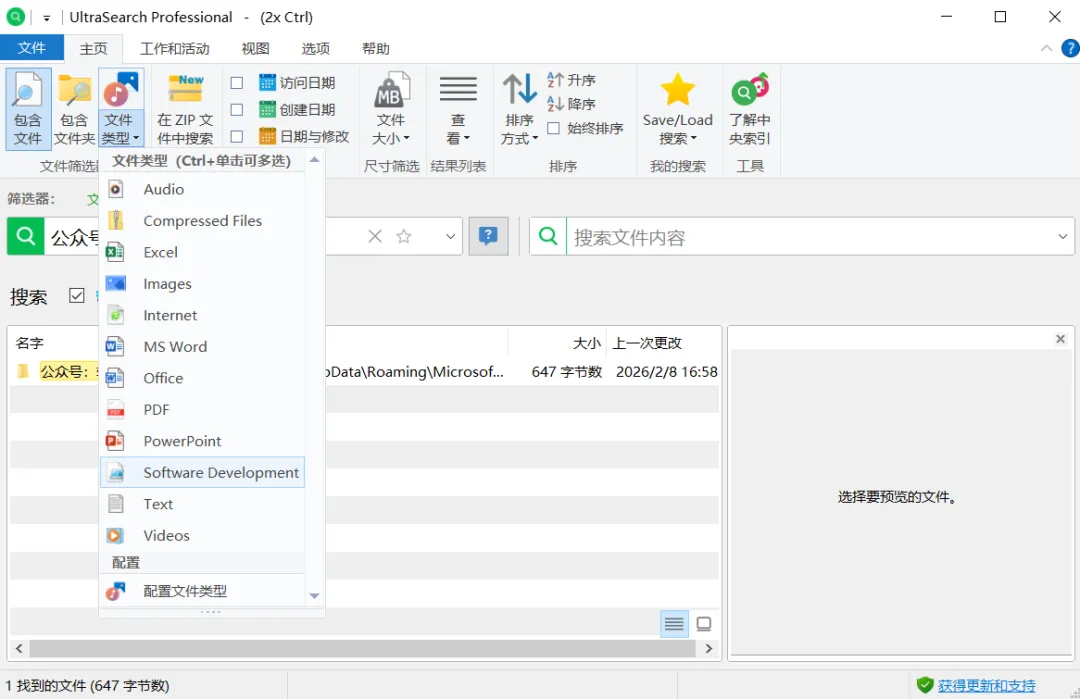Viewport: 1080px width, 699px height.
Task: Open the File Size (文件大小) filter dropdown
Action: pyautogui.click(x=391, y=109)
